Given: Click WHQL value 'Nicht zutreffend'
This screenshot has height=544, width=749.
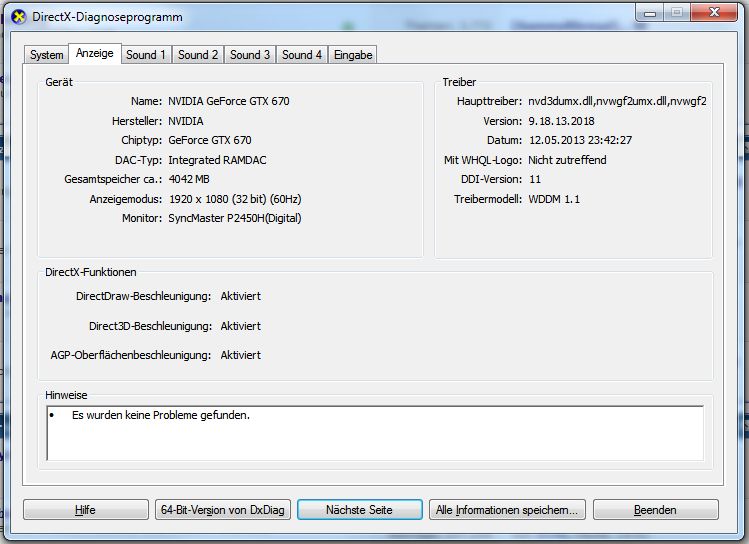Looking at the screenshot, I should tap(567, 160).
